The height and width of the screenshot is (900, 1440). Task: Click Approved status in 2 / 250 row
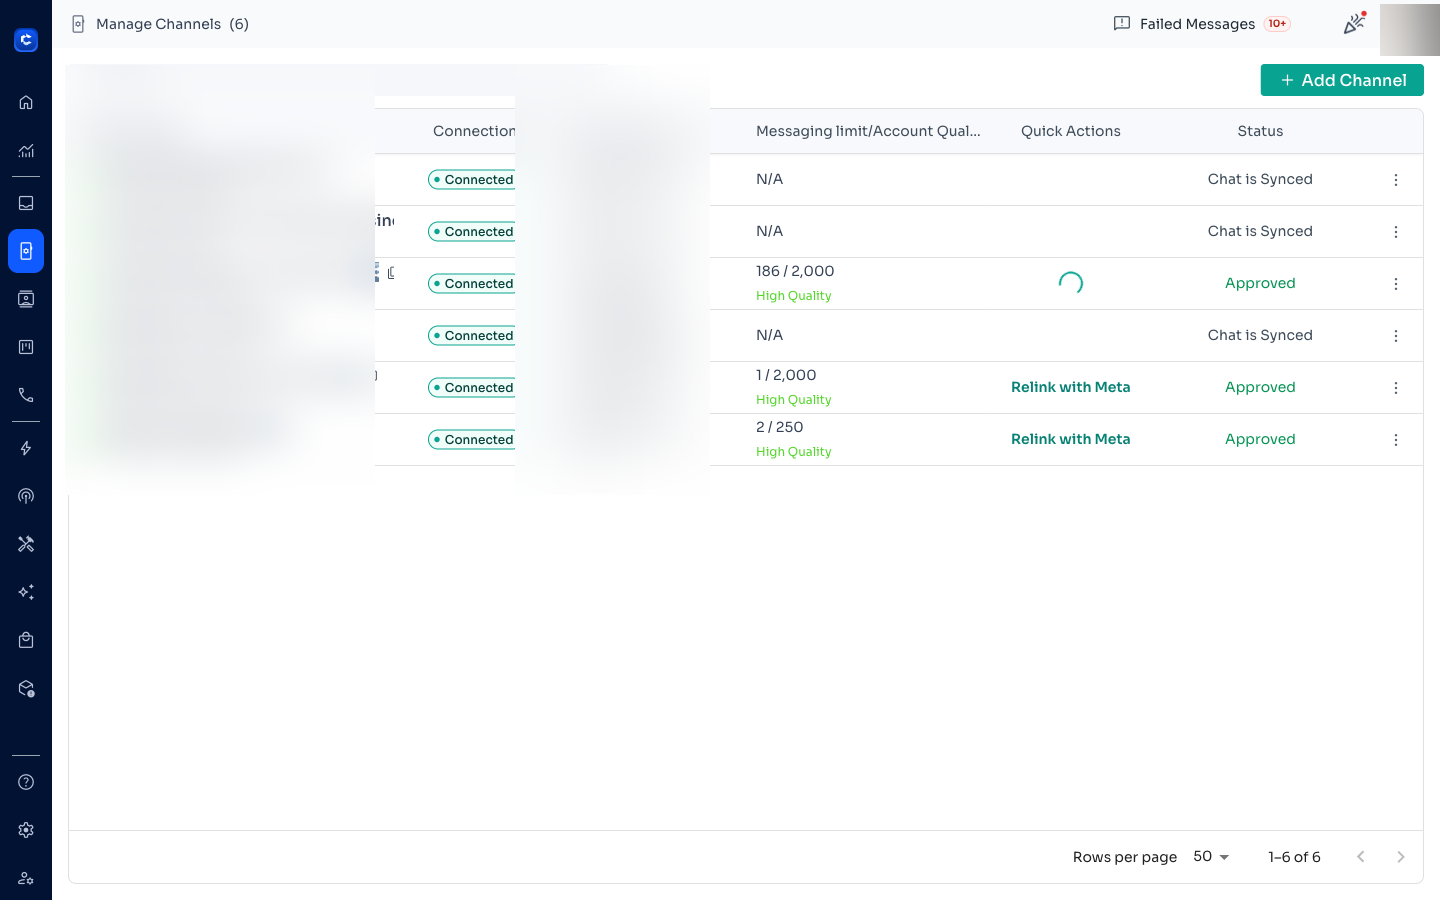tap(1260, 439)
